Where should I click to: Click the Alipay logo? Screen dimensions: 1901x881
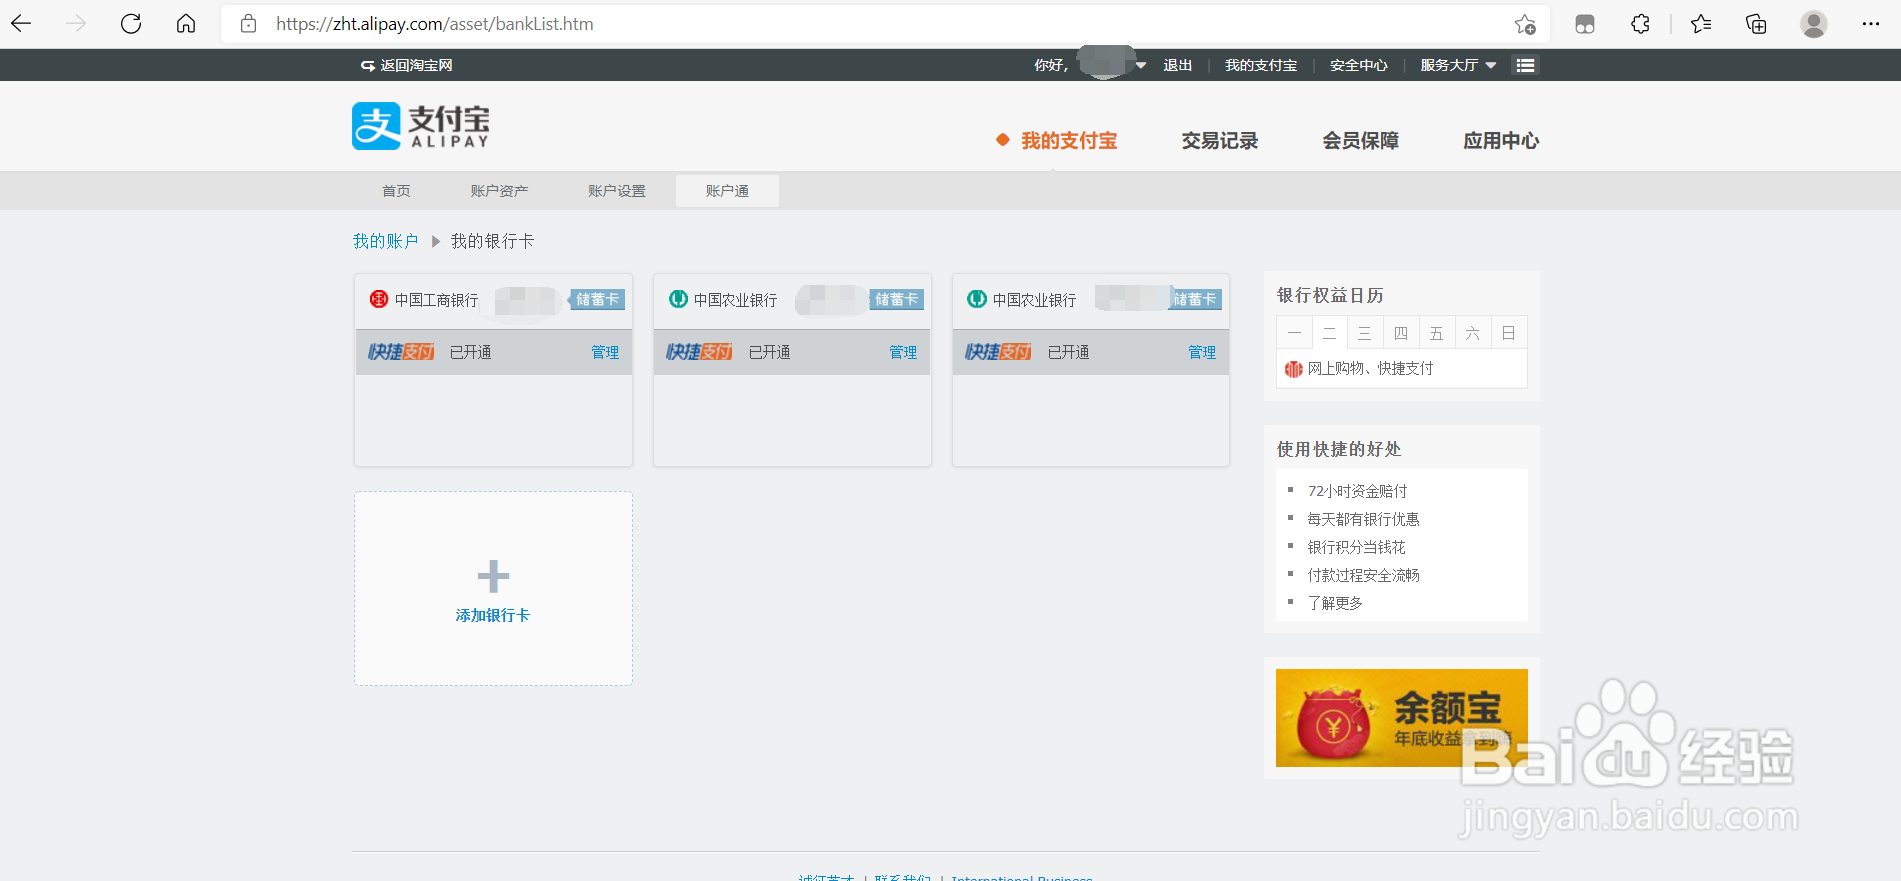coord(421,126)
